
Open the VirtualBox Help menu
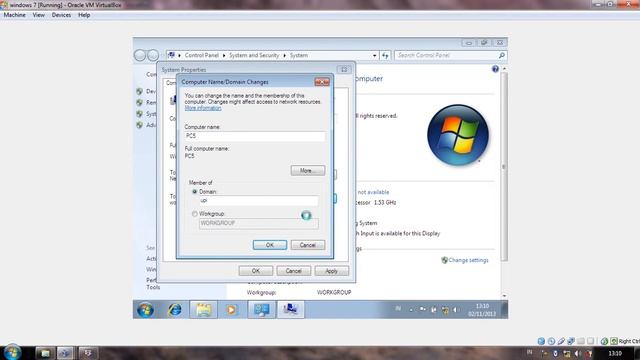pyautogui.click(x=84, y=15)
